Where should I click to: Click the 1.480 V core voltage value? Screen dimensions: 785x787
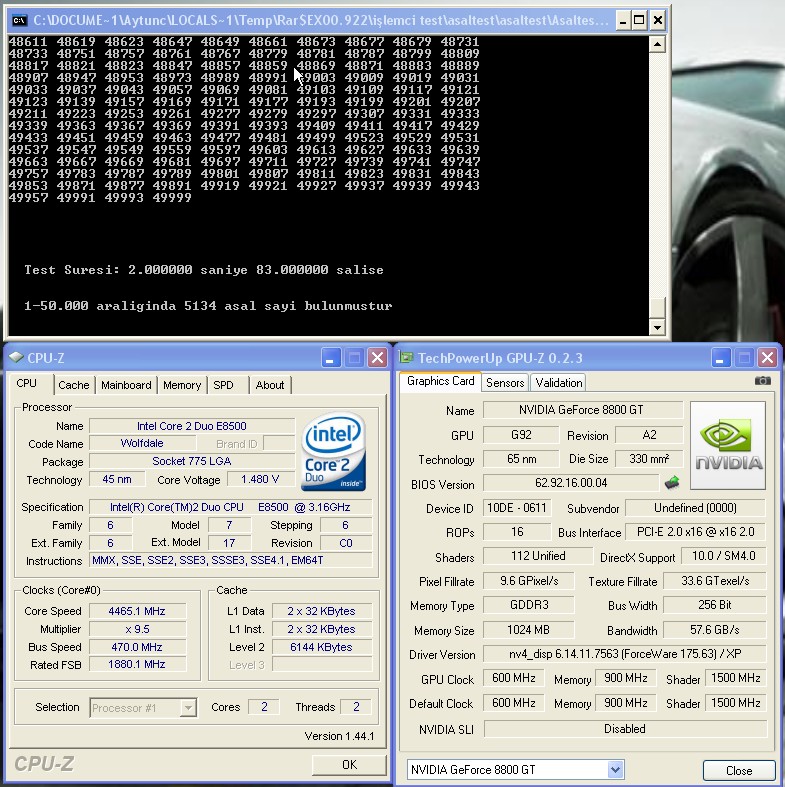[x=260, y=479]
